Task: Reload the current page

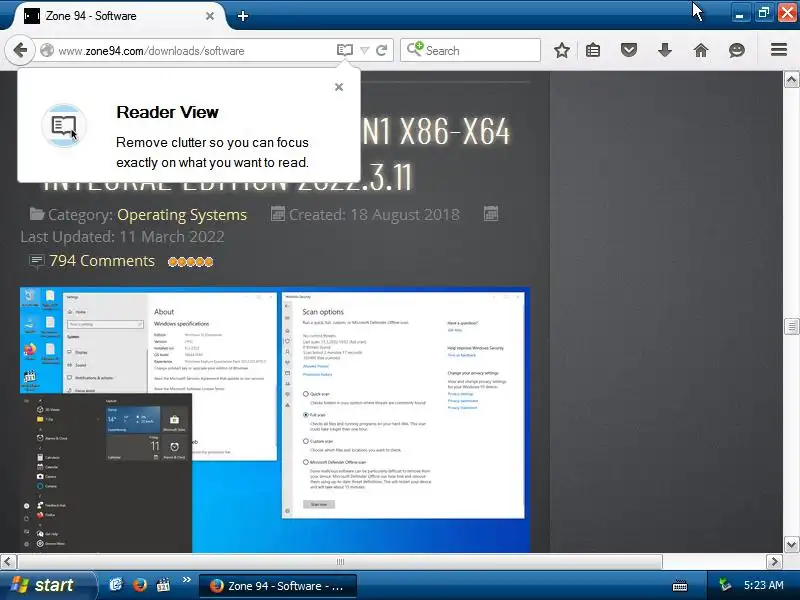Action: coord(381,50)
